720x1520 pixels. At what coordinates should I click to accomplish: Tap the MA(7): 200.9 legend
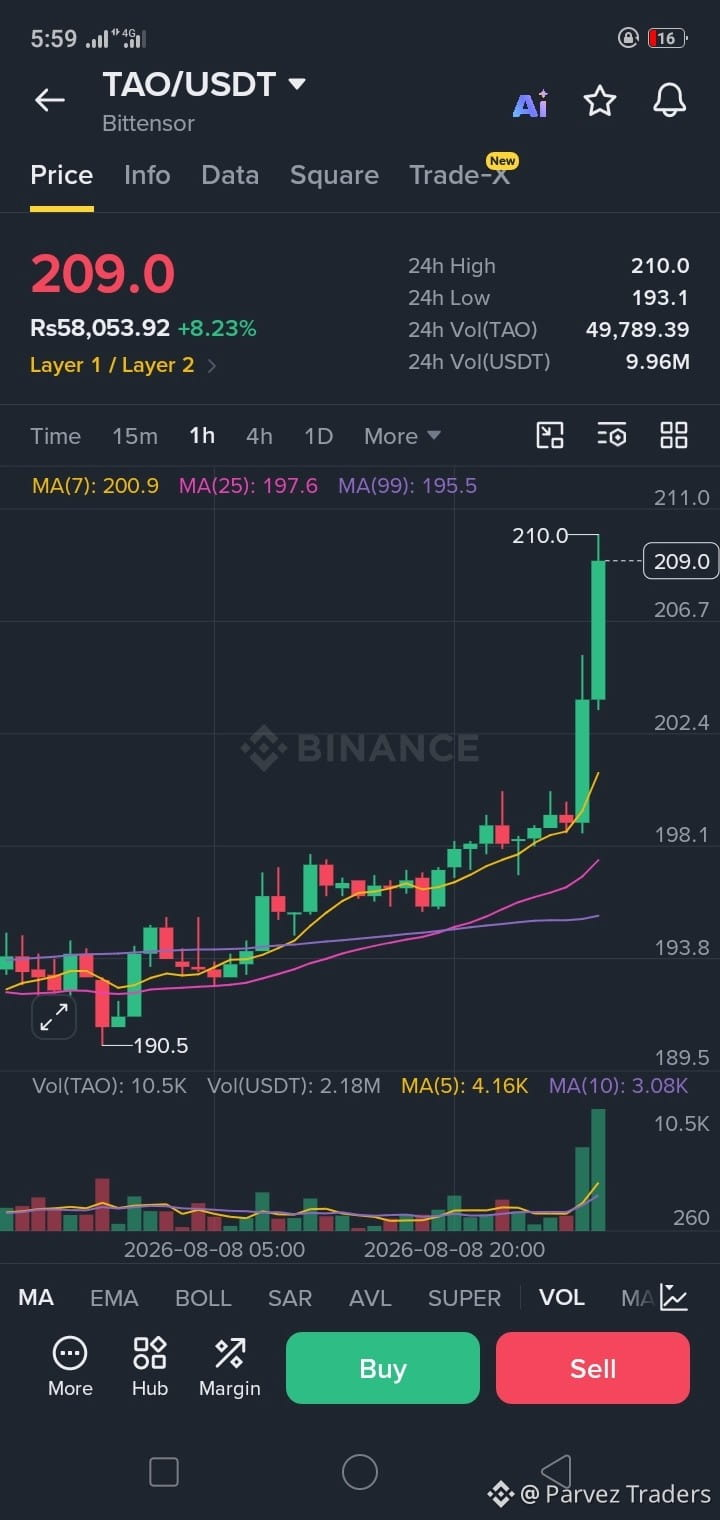coord(95,486)
